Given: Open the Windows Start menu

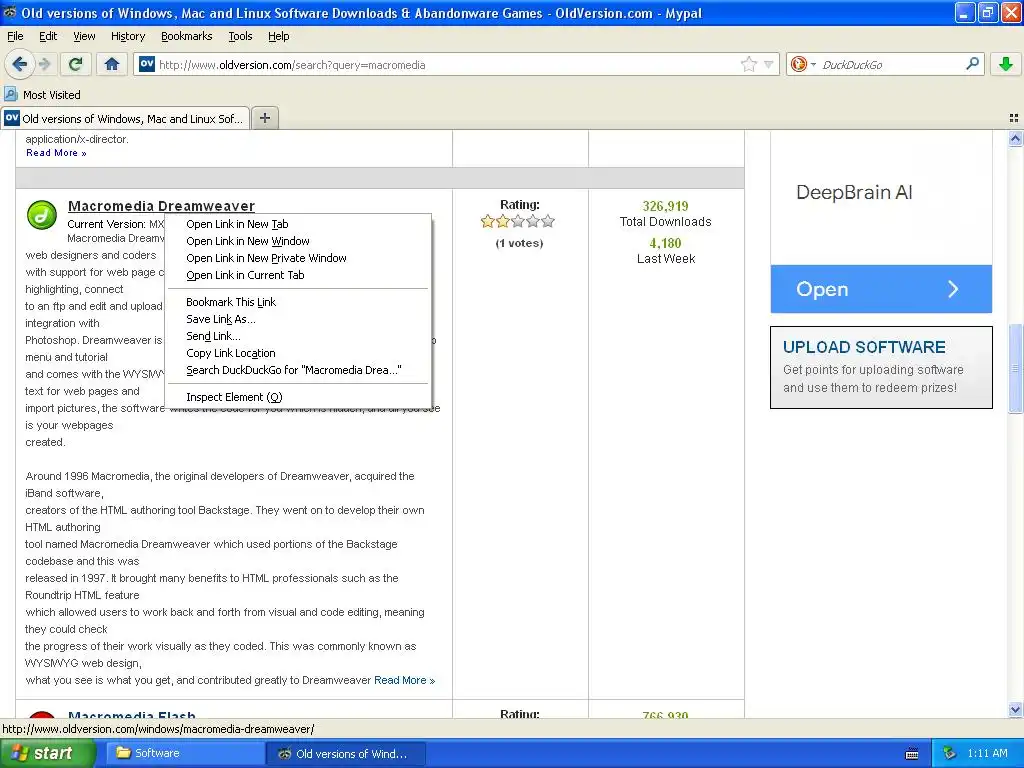Looking at the screenshot, I should coord(48,753).
